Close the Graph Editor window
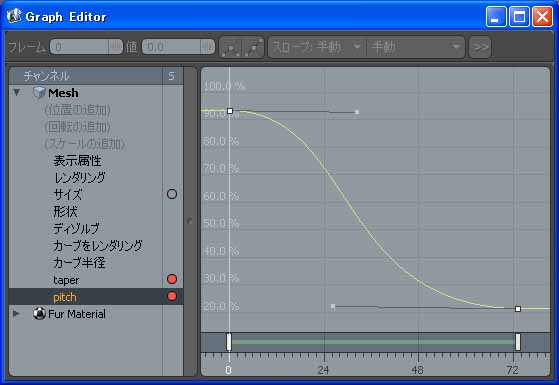Screen dimensions: 559x385 click(x=542, y=16)
